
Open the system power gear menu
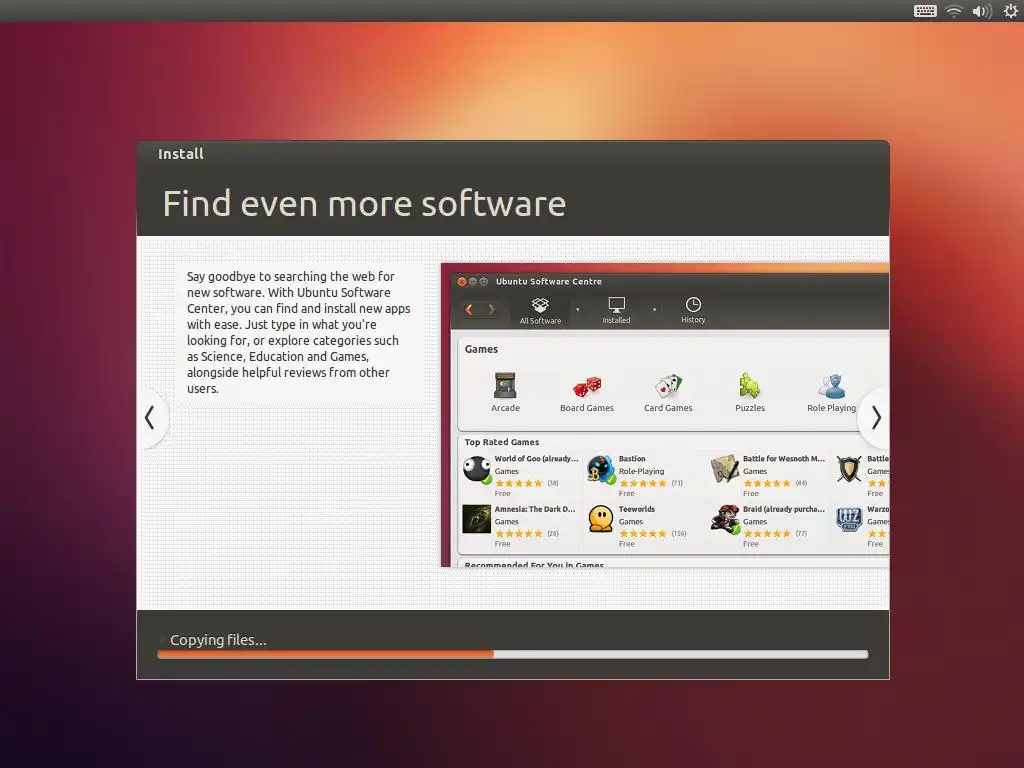coord(1010,11)
